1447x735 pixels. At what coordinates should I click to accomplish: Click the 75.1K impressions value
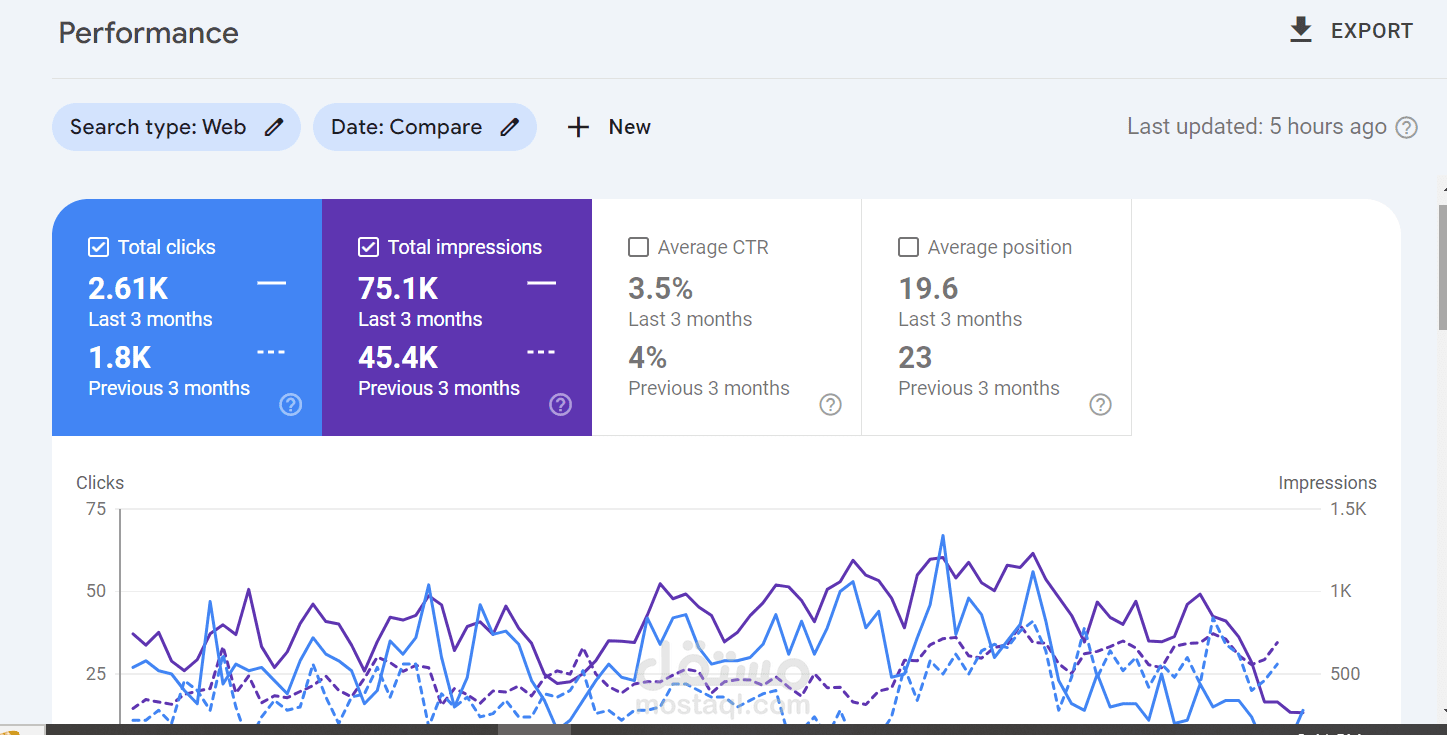[x=398, y=289]
